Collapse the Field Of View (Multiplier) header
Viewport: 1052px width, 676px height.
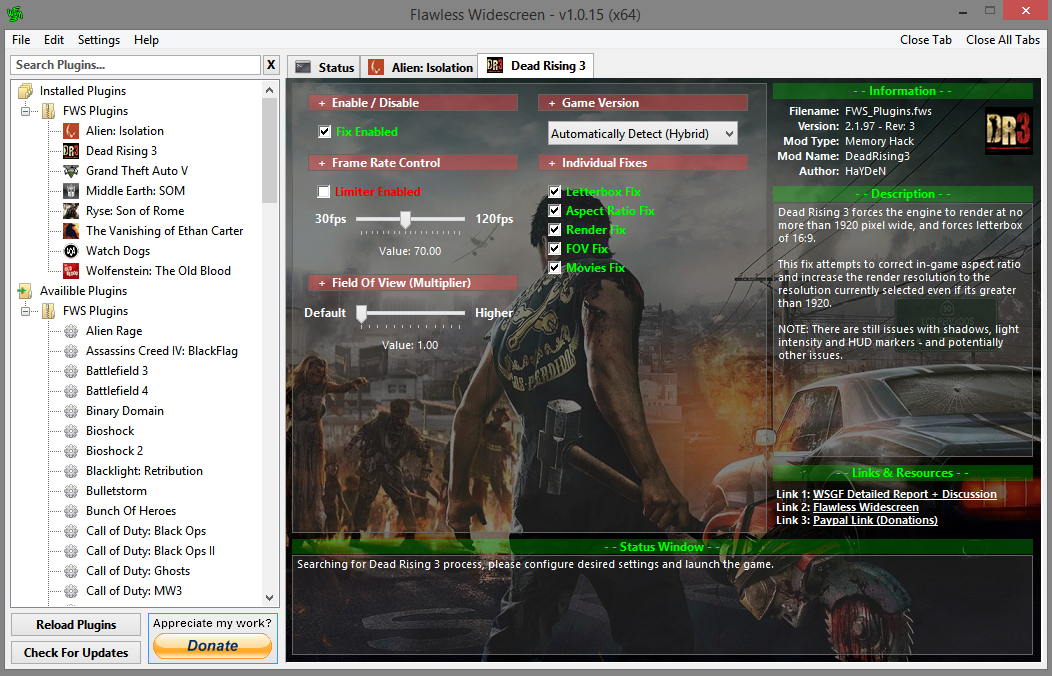tap(413, 283)
